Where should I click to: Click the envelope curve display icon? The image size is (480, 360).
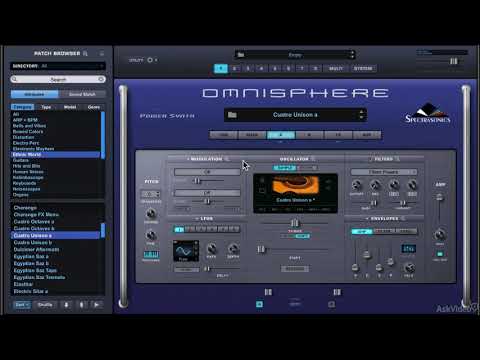pos(408,249)
